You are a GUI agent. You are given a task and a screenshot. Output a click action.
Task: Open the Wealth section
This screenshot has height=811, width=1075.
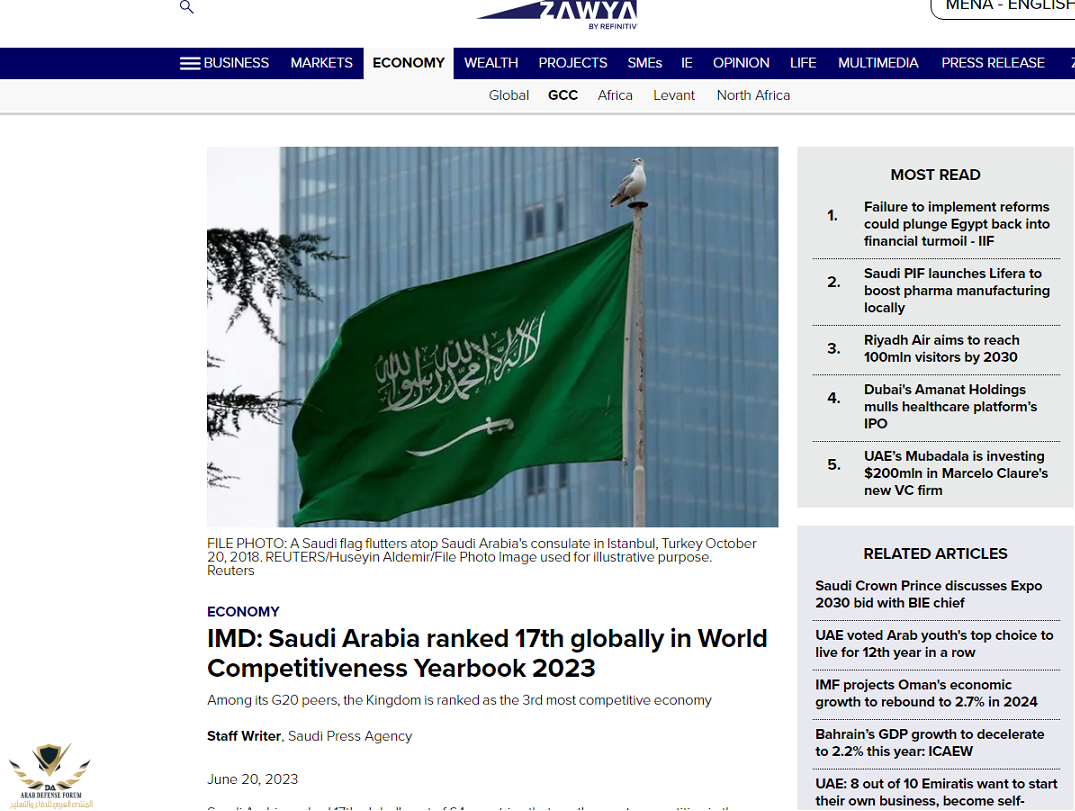pyautogui.click(x=491, y=63)
